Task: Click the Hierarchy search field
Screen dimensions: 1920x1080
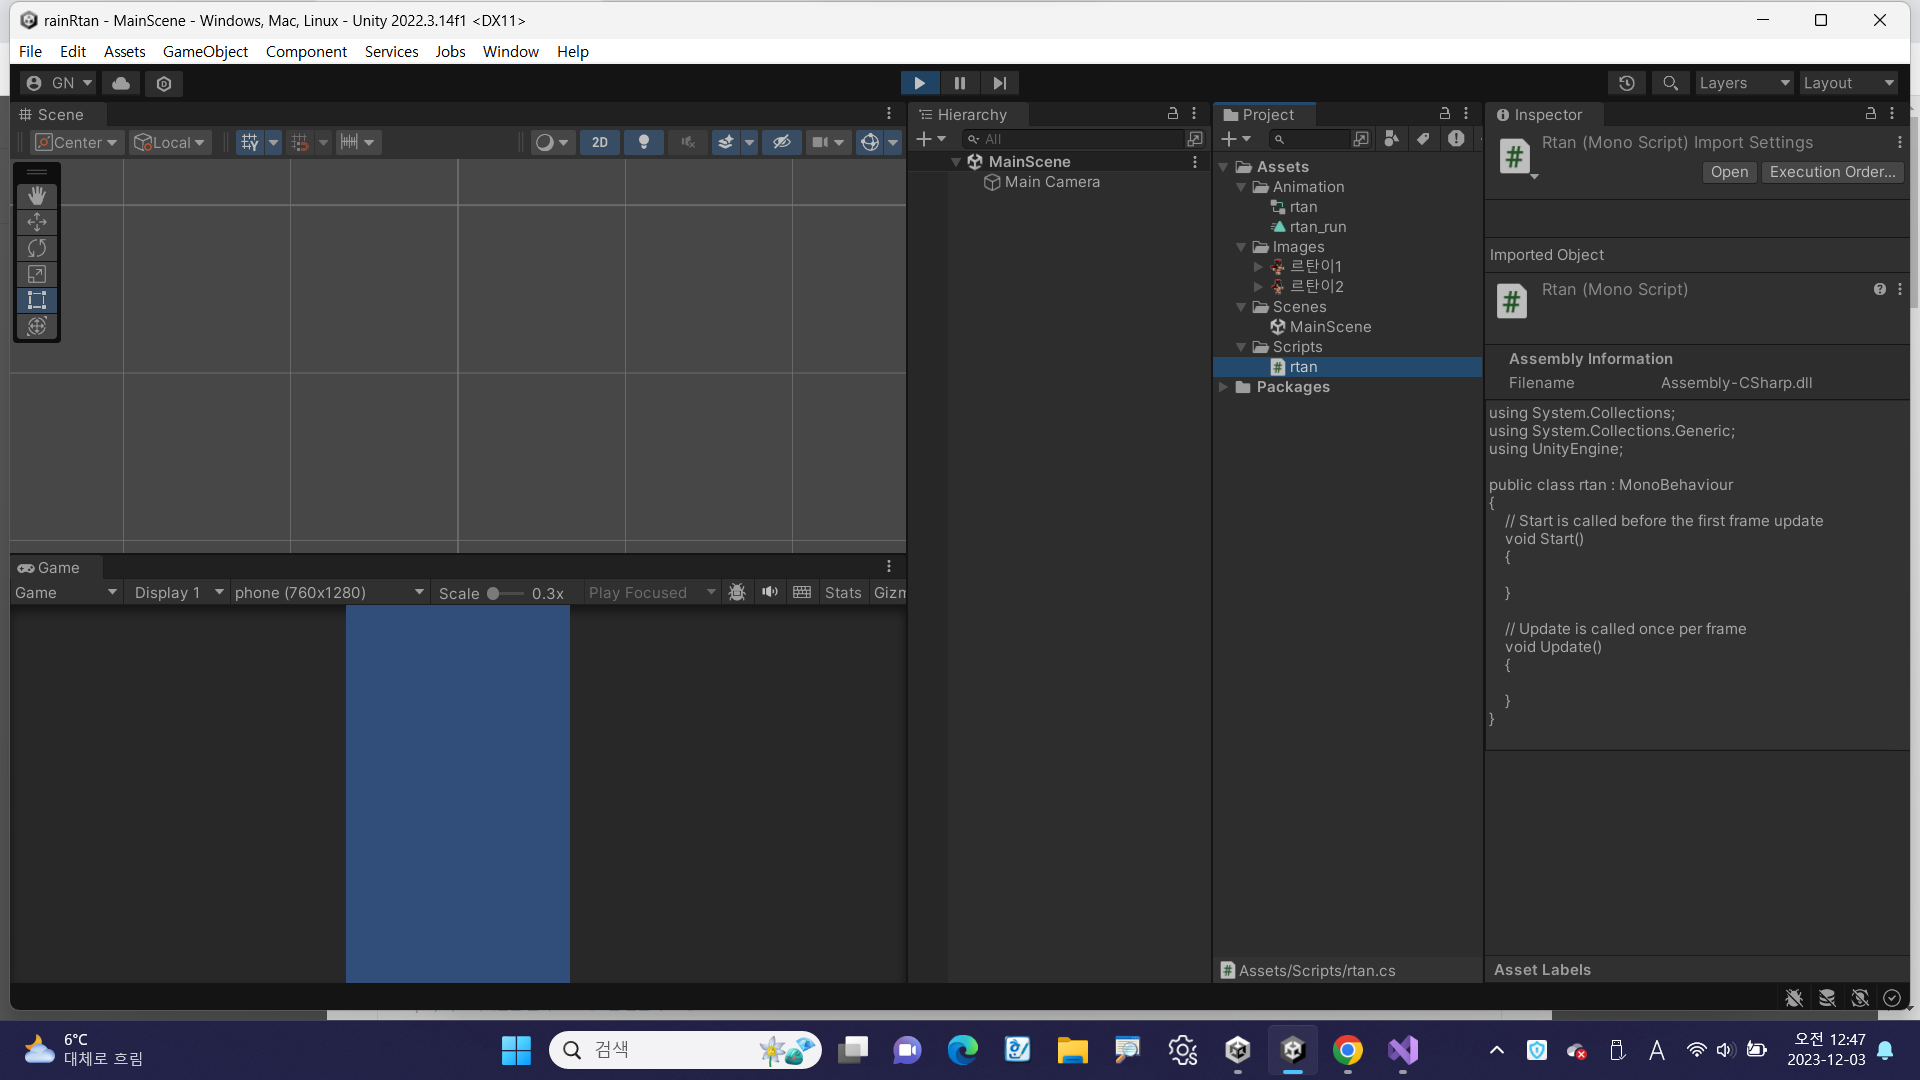Action: point(1073,139)
